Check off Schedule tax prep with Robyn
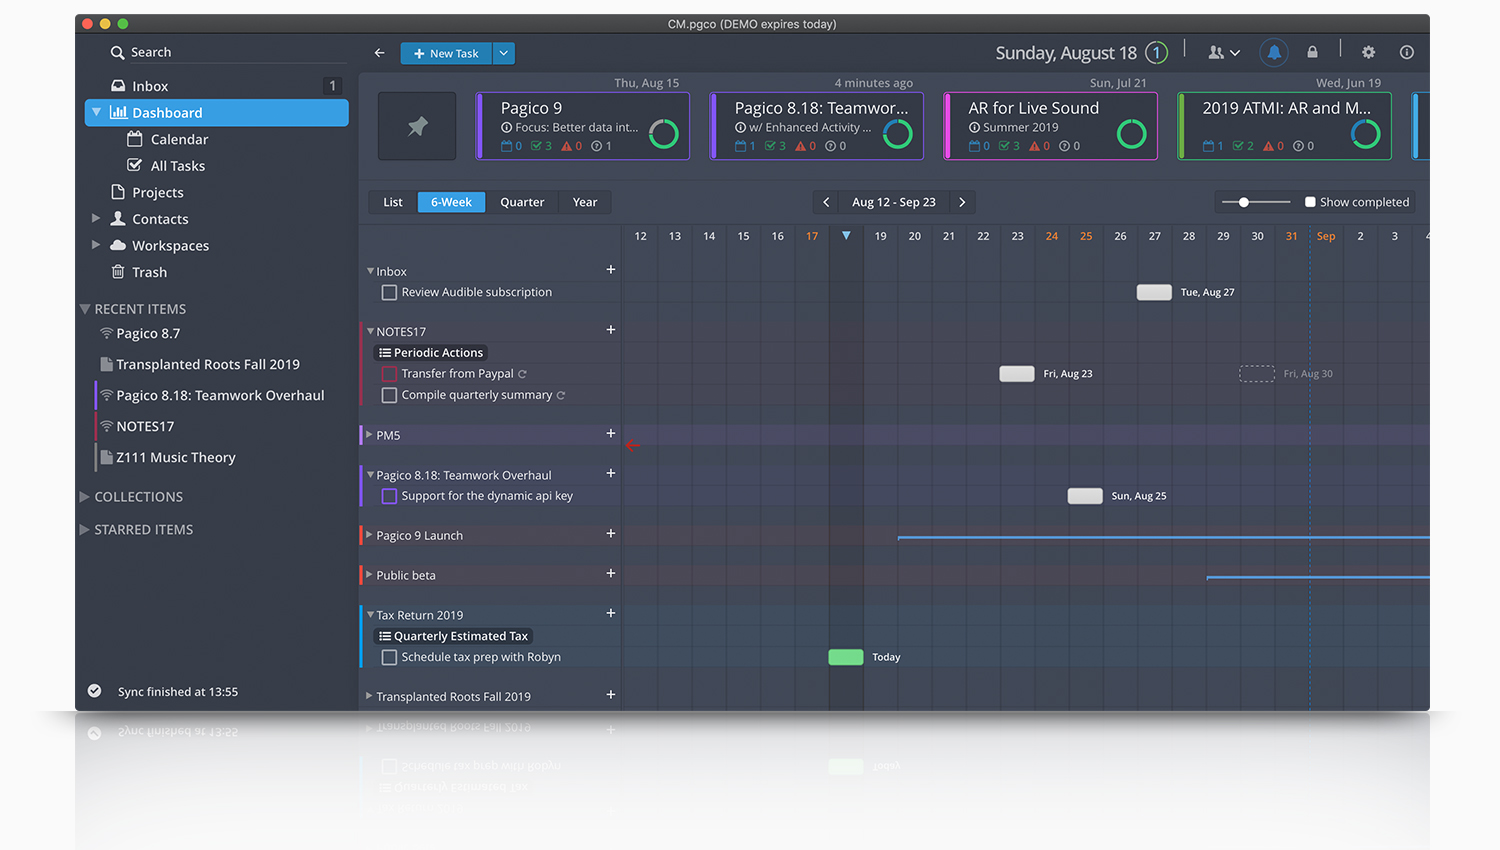The width and height of the screenshot is (1500, 850). click(389, 657)
